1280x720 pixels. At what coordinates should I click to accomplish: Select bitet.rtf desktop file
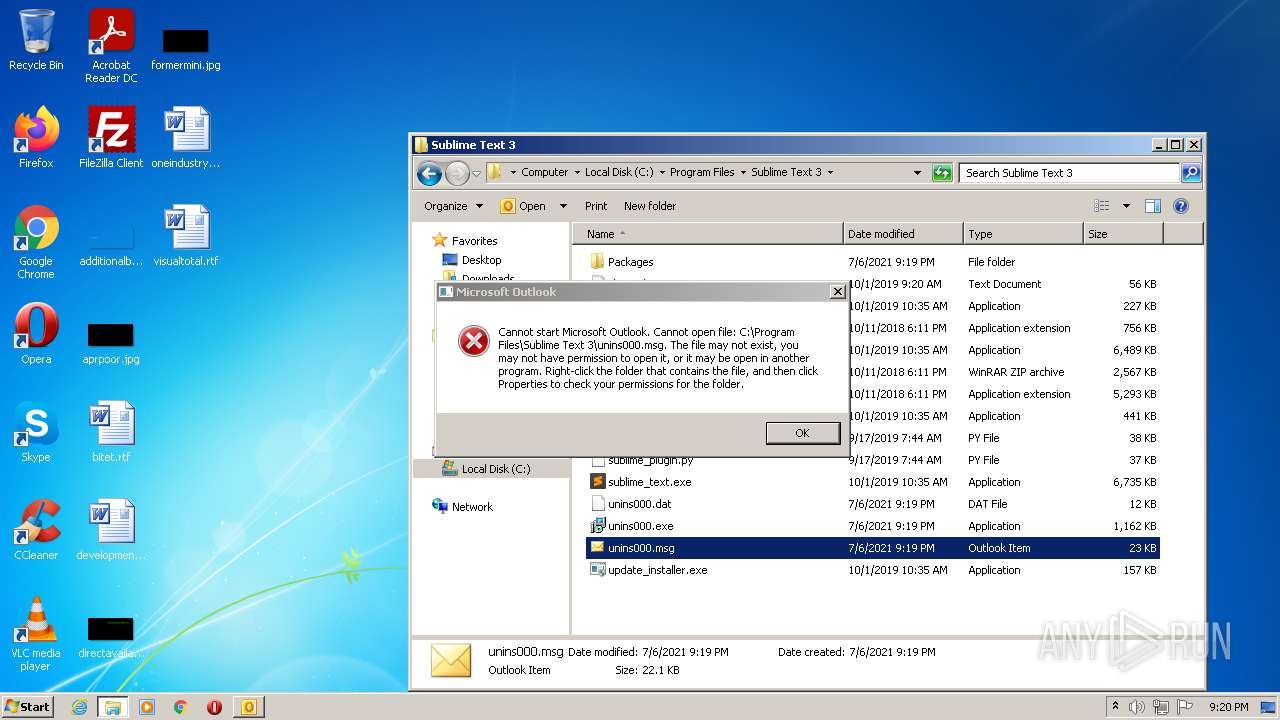111,432
